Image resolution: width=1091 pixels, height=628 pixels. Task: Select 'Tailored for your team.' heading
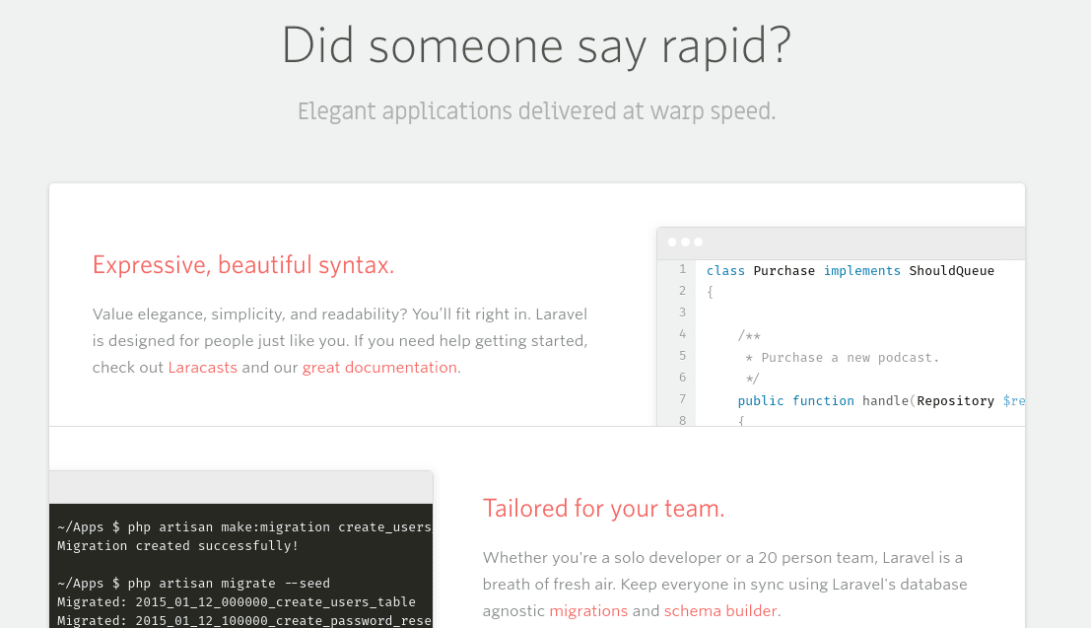[603, 508]
